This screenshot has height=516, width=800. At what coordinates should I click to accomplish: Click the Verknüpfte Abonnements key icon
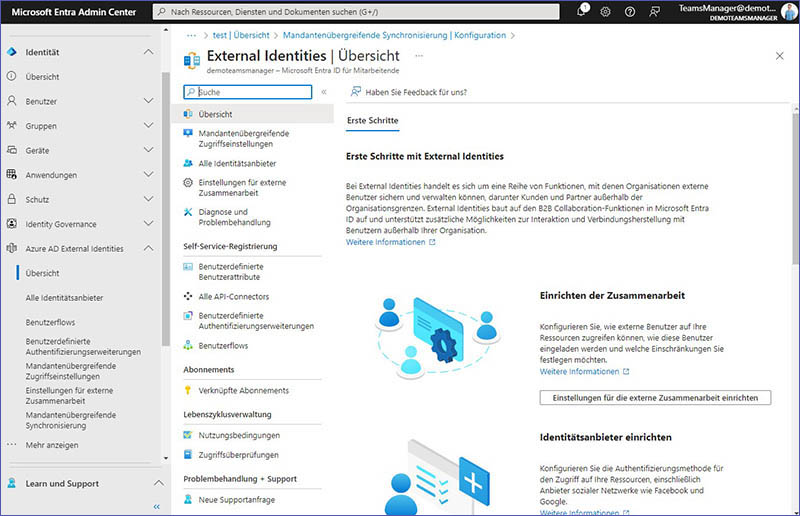coord(188,390)
